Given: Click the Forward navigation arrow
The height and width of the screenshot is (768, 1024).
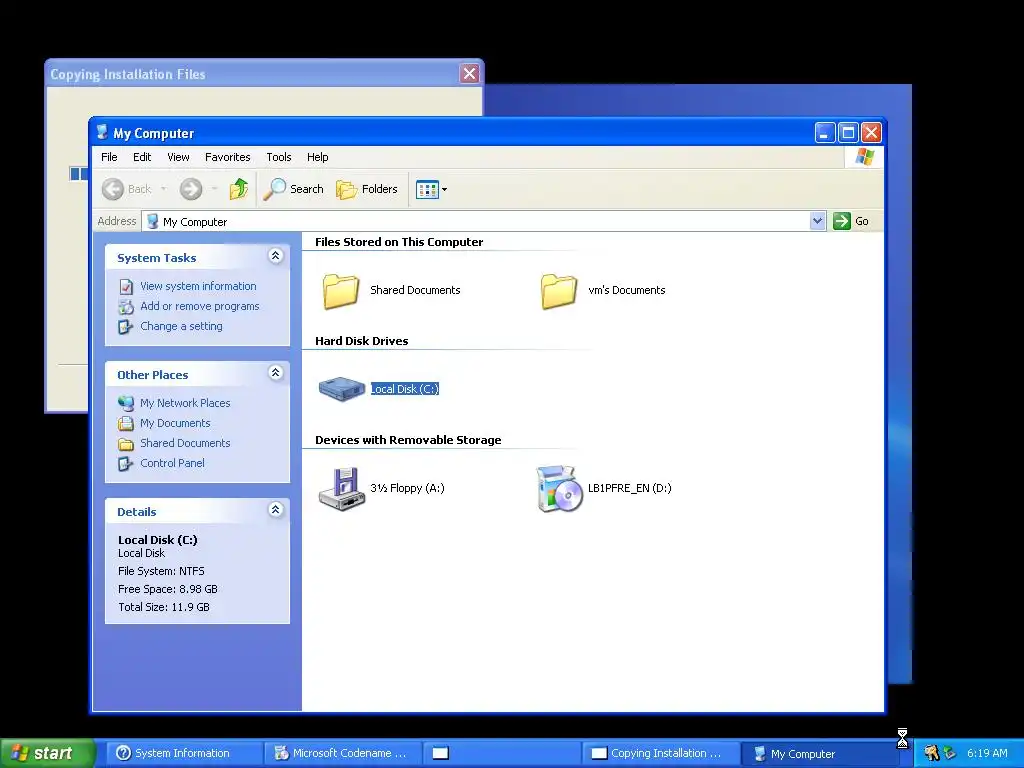Looking at the screenshot, I should [191, 189].
